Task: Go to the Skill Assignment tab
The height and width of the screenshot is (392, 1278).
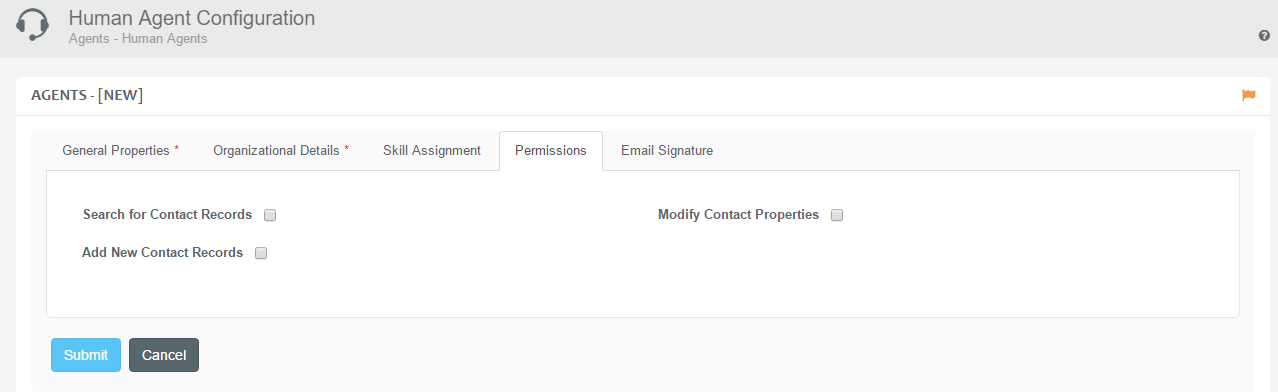Action: (432, 151)
